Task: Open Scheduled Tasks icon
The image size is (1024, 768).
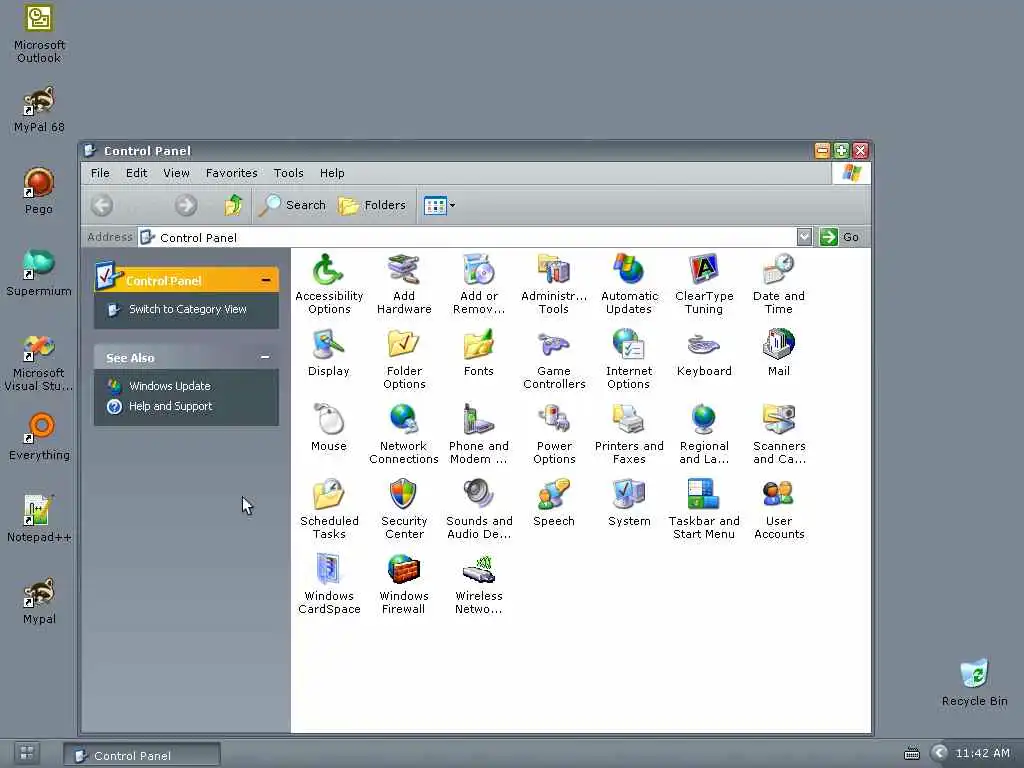Action: 328,494
